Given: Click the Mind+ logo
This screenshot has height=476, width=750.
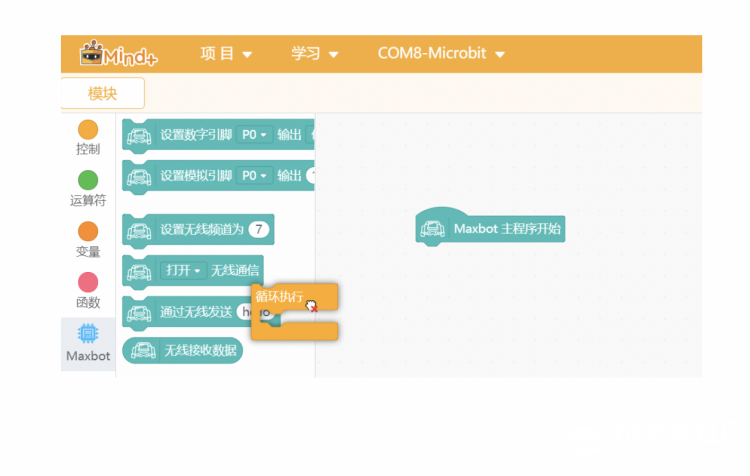Looking at the screenshot, I should pos(118,54).
